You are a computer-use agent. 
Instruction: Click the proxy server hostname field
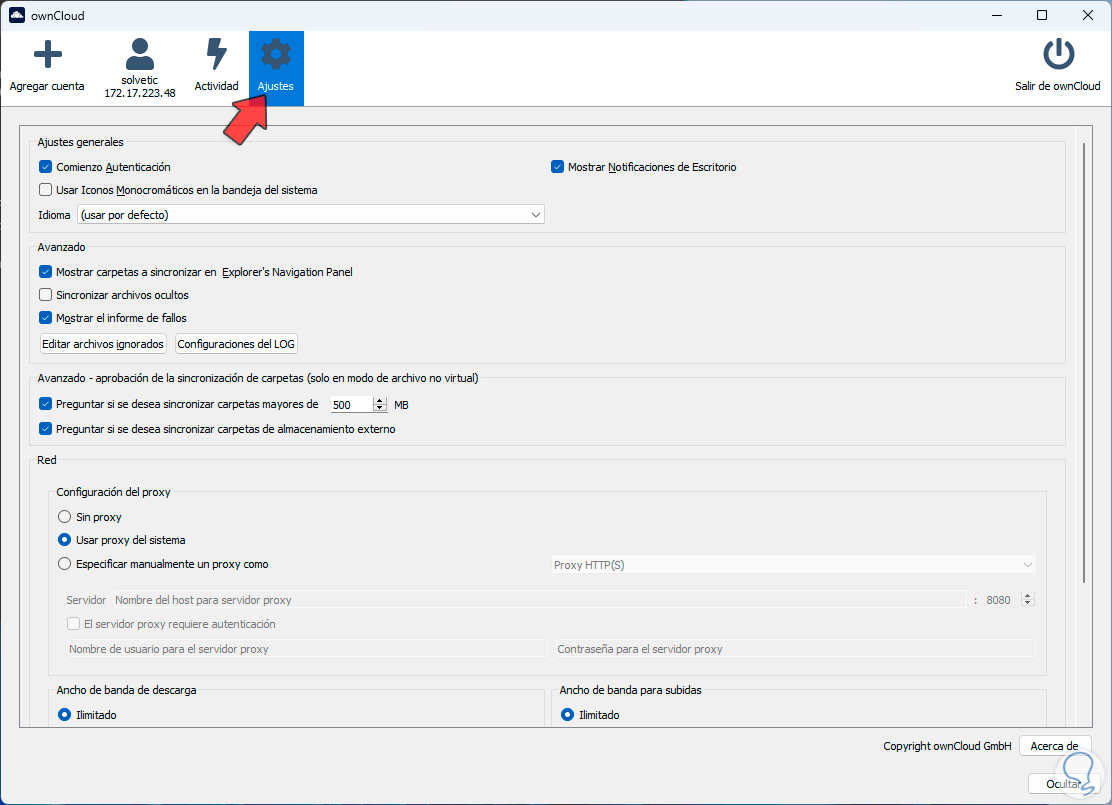click(540, 600)
